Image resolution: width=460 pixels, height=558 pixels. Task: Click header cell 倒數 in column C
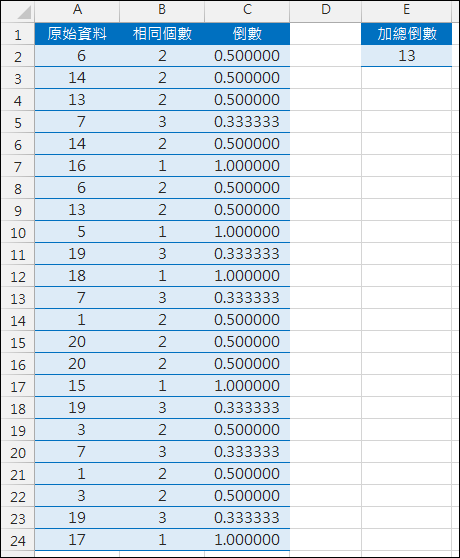point(247,34)
